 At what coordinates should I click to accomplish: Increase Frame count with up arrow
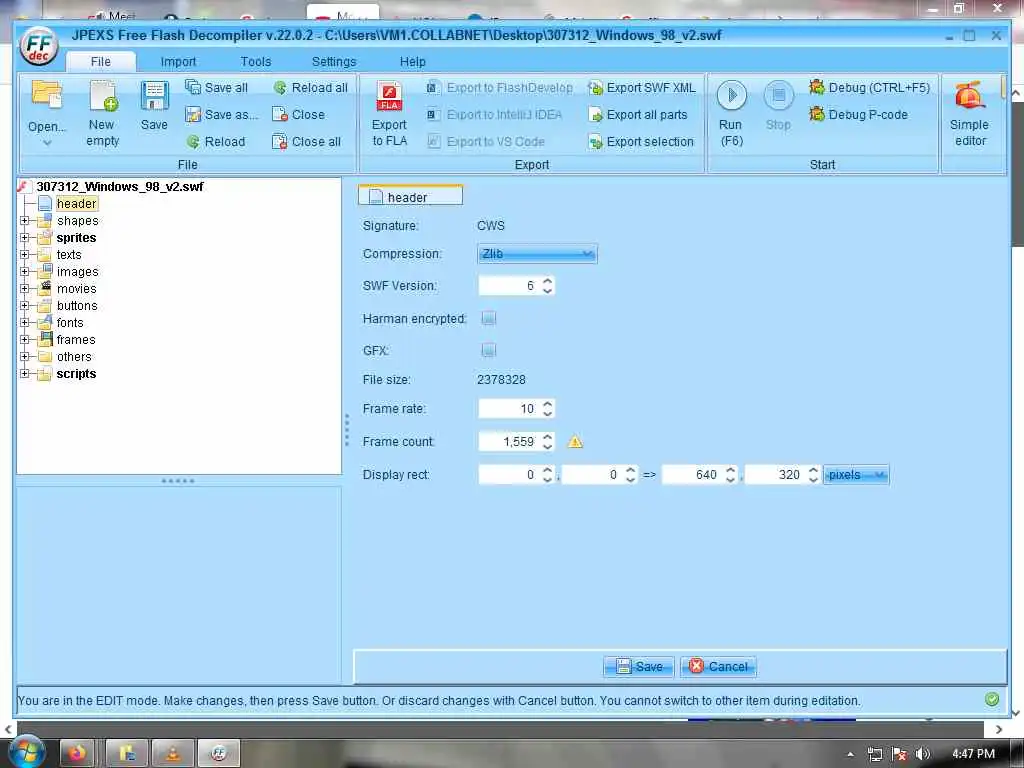point(547,438)
